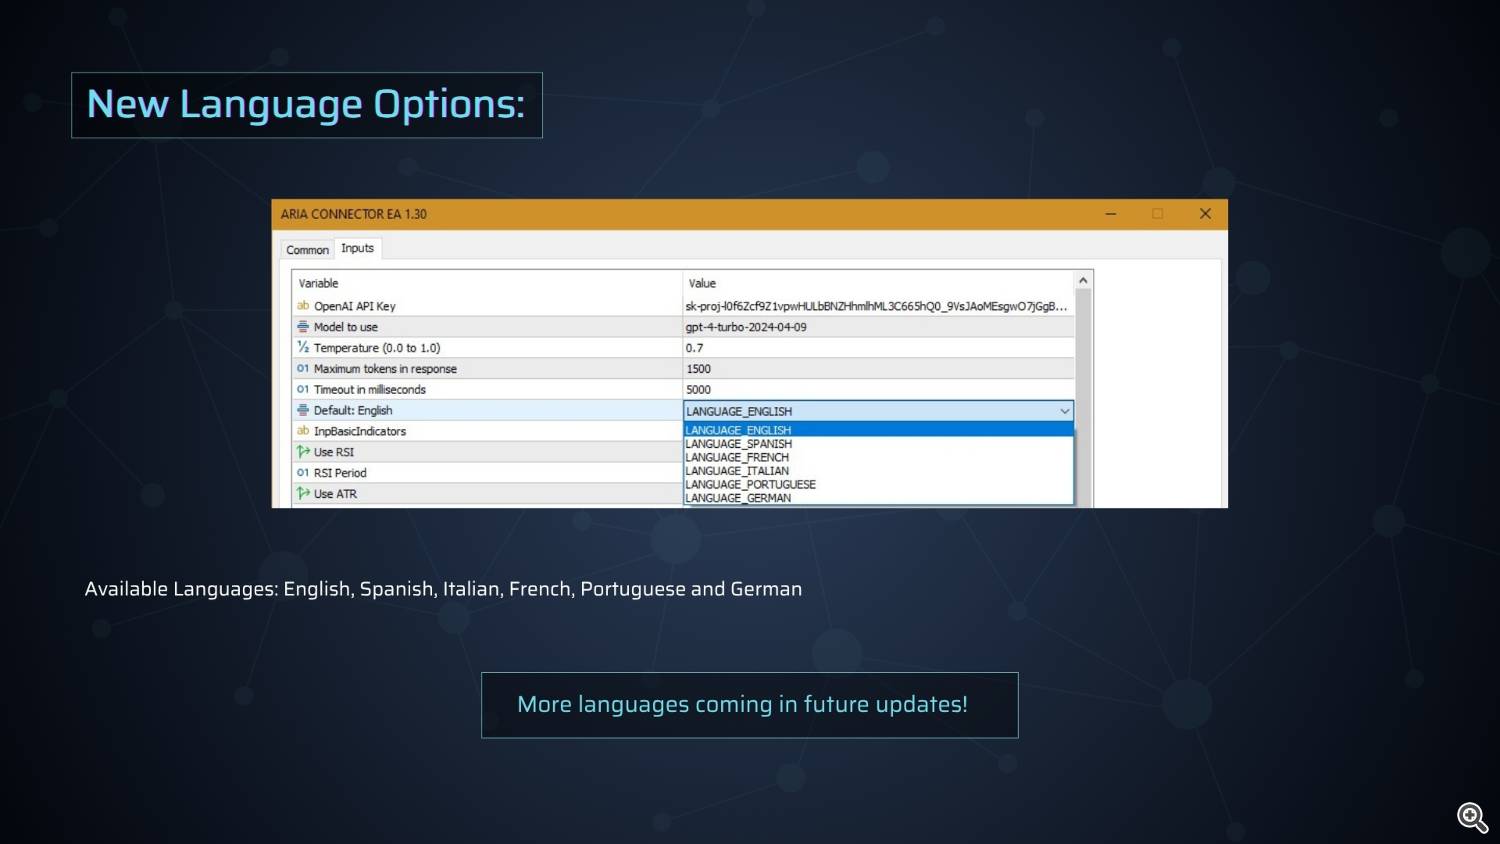
Task: Click the Timeout value 5000
Action: point(878,390)
